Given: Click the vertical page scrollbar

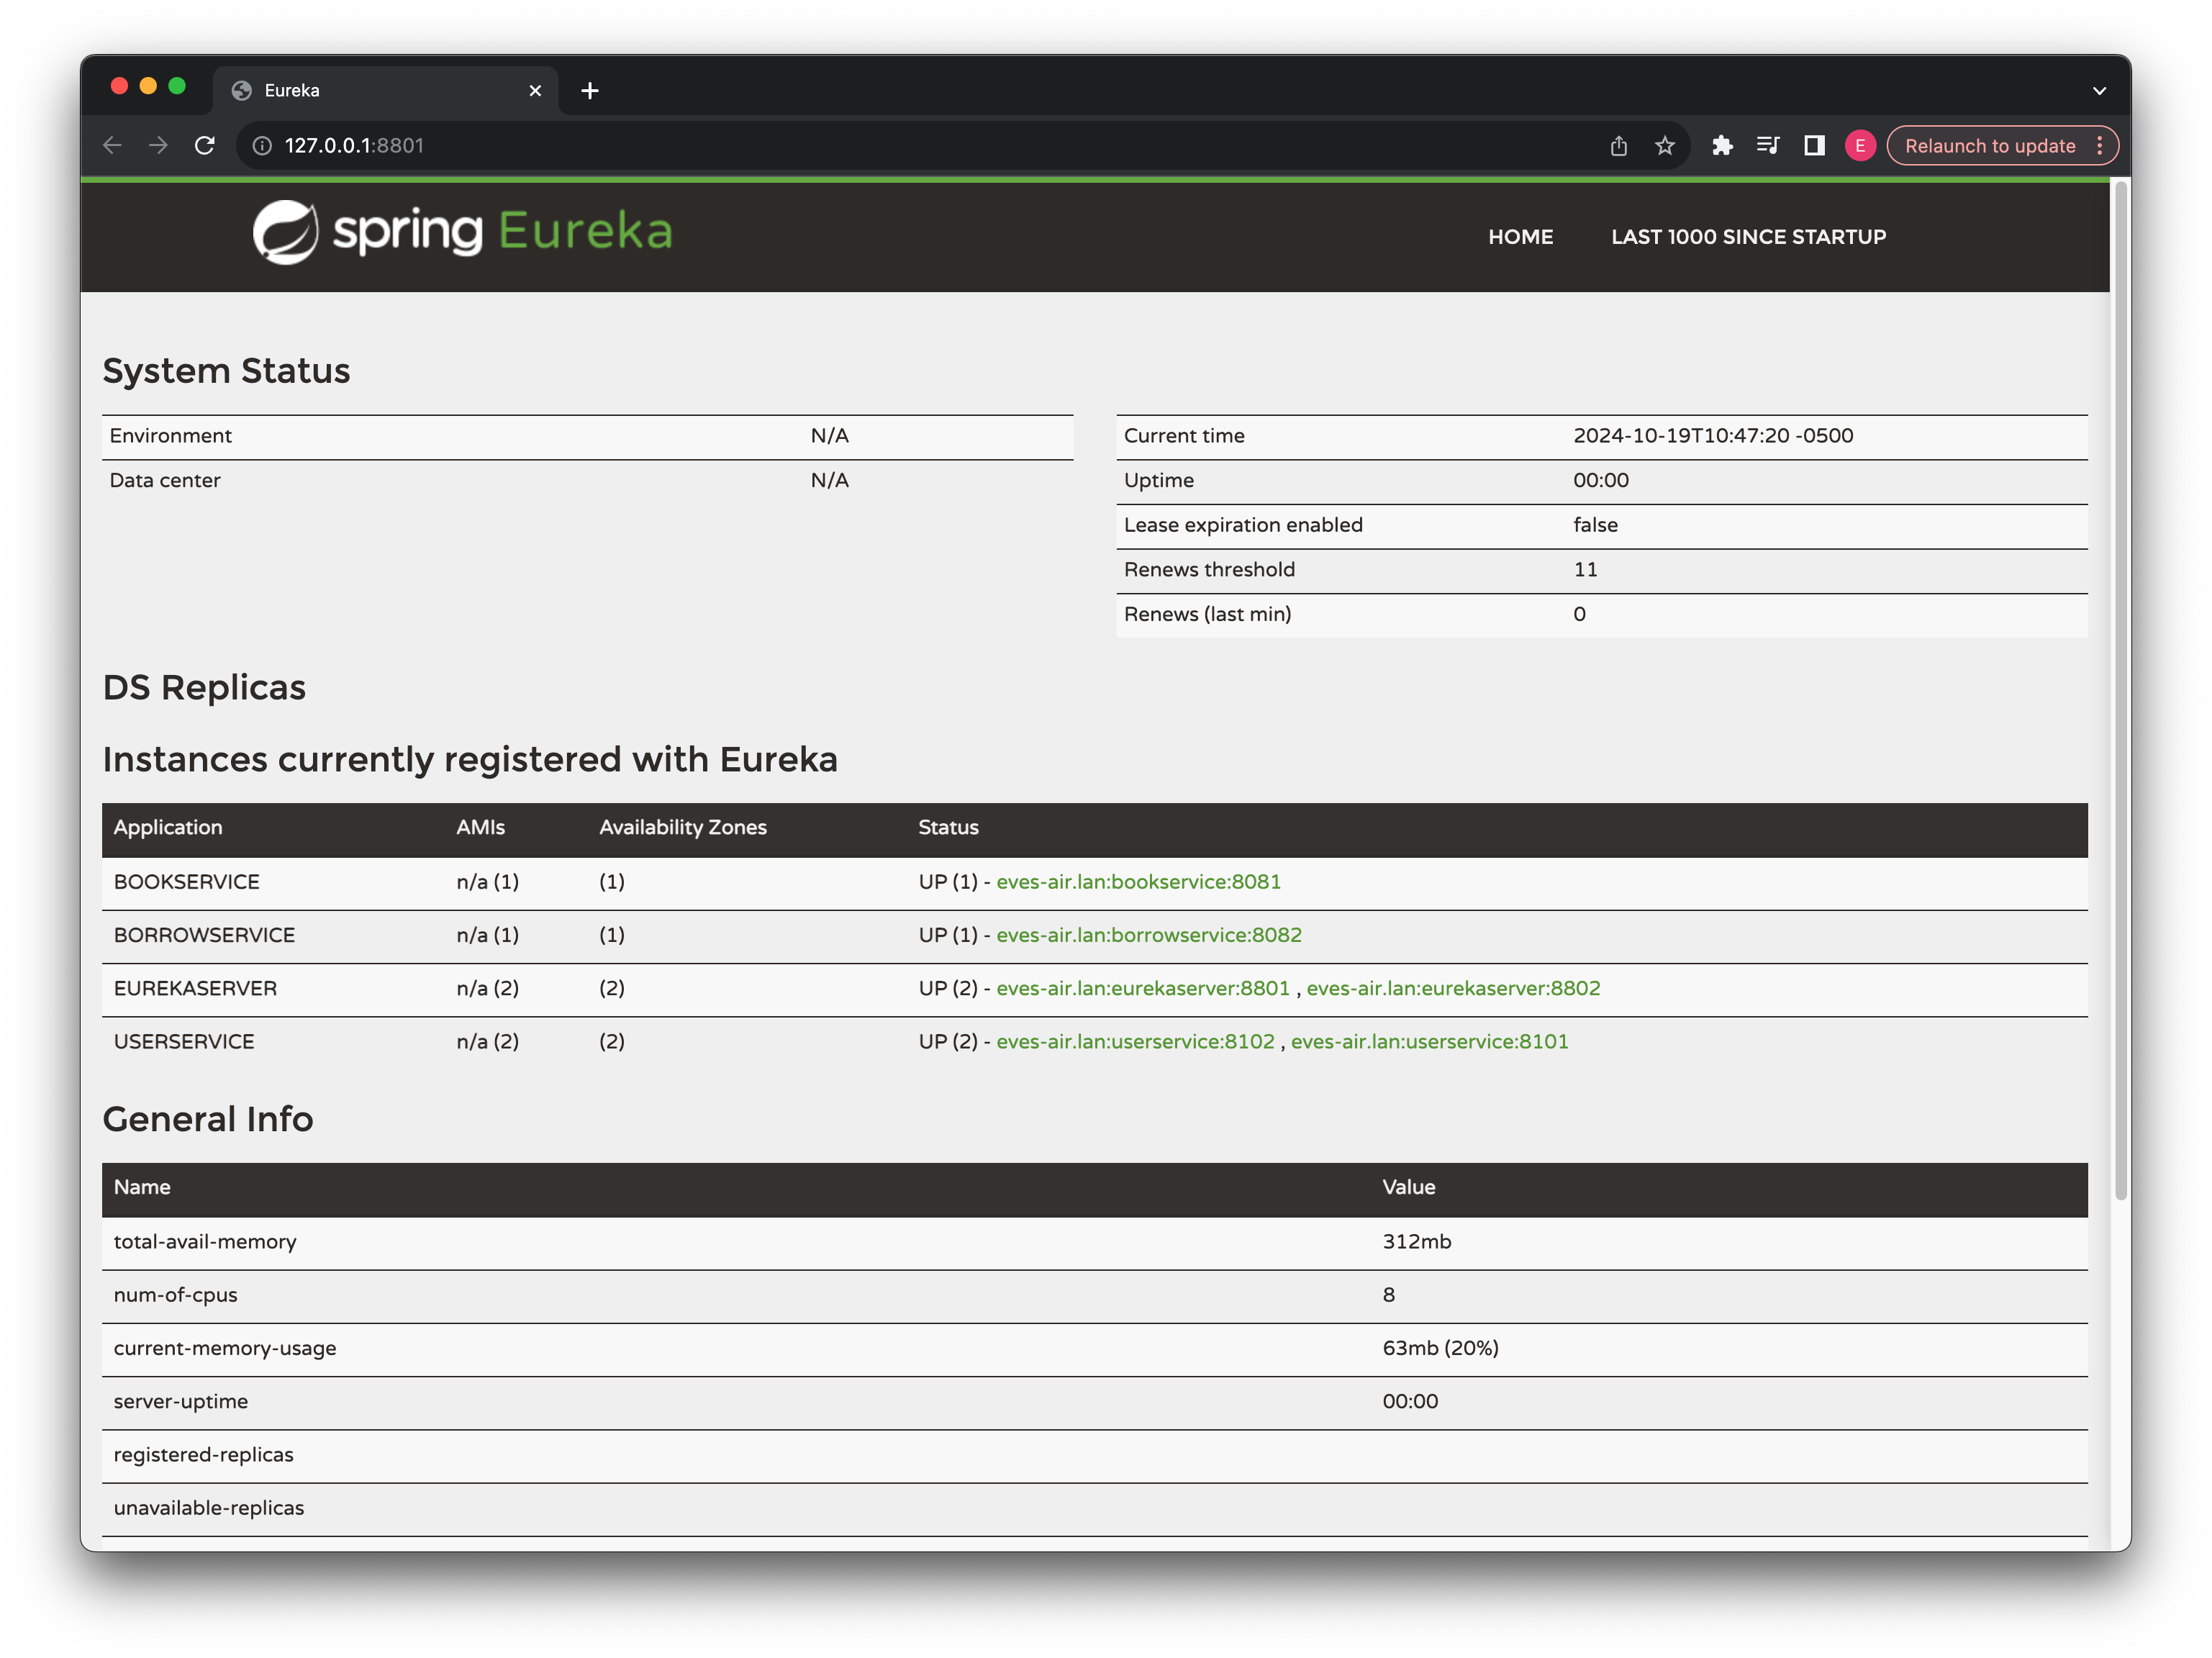Looking at the screenshot, I should 2120,690.
